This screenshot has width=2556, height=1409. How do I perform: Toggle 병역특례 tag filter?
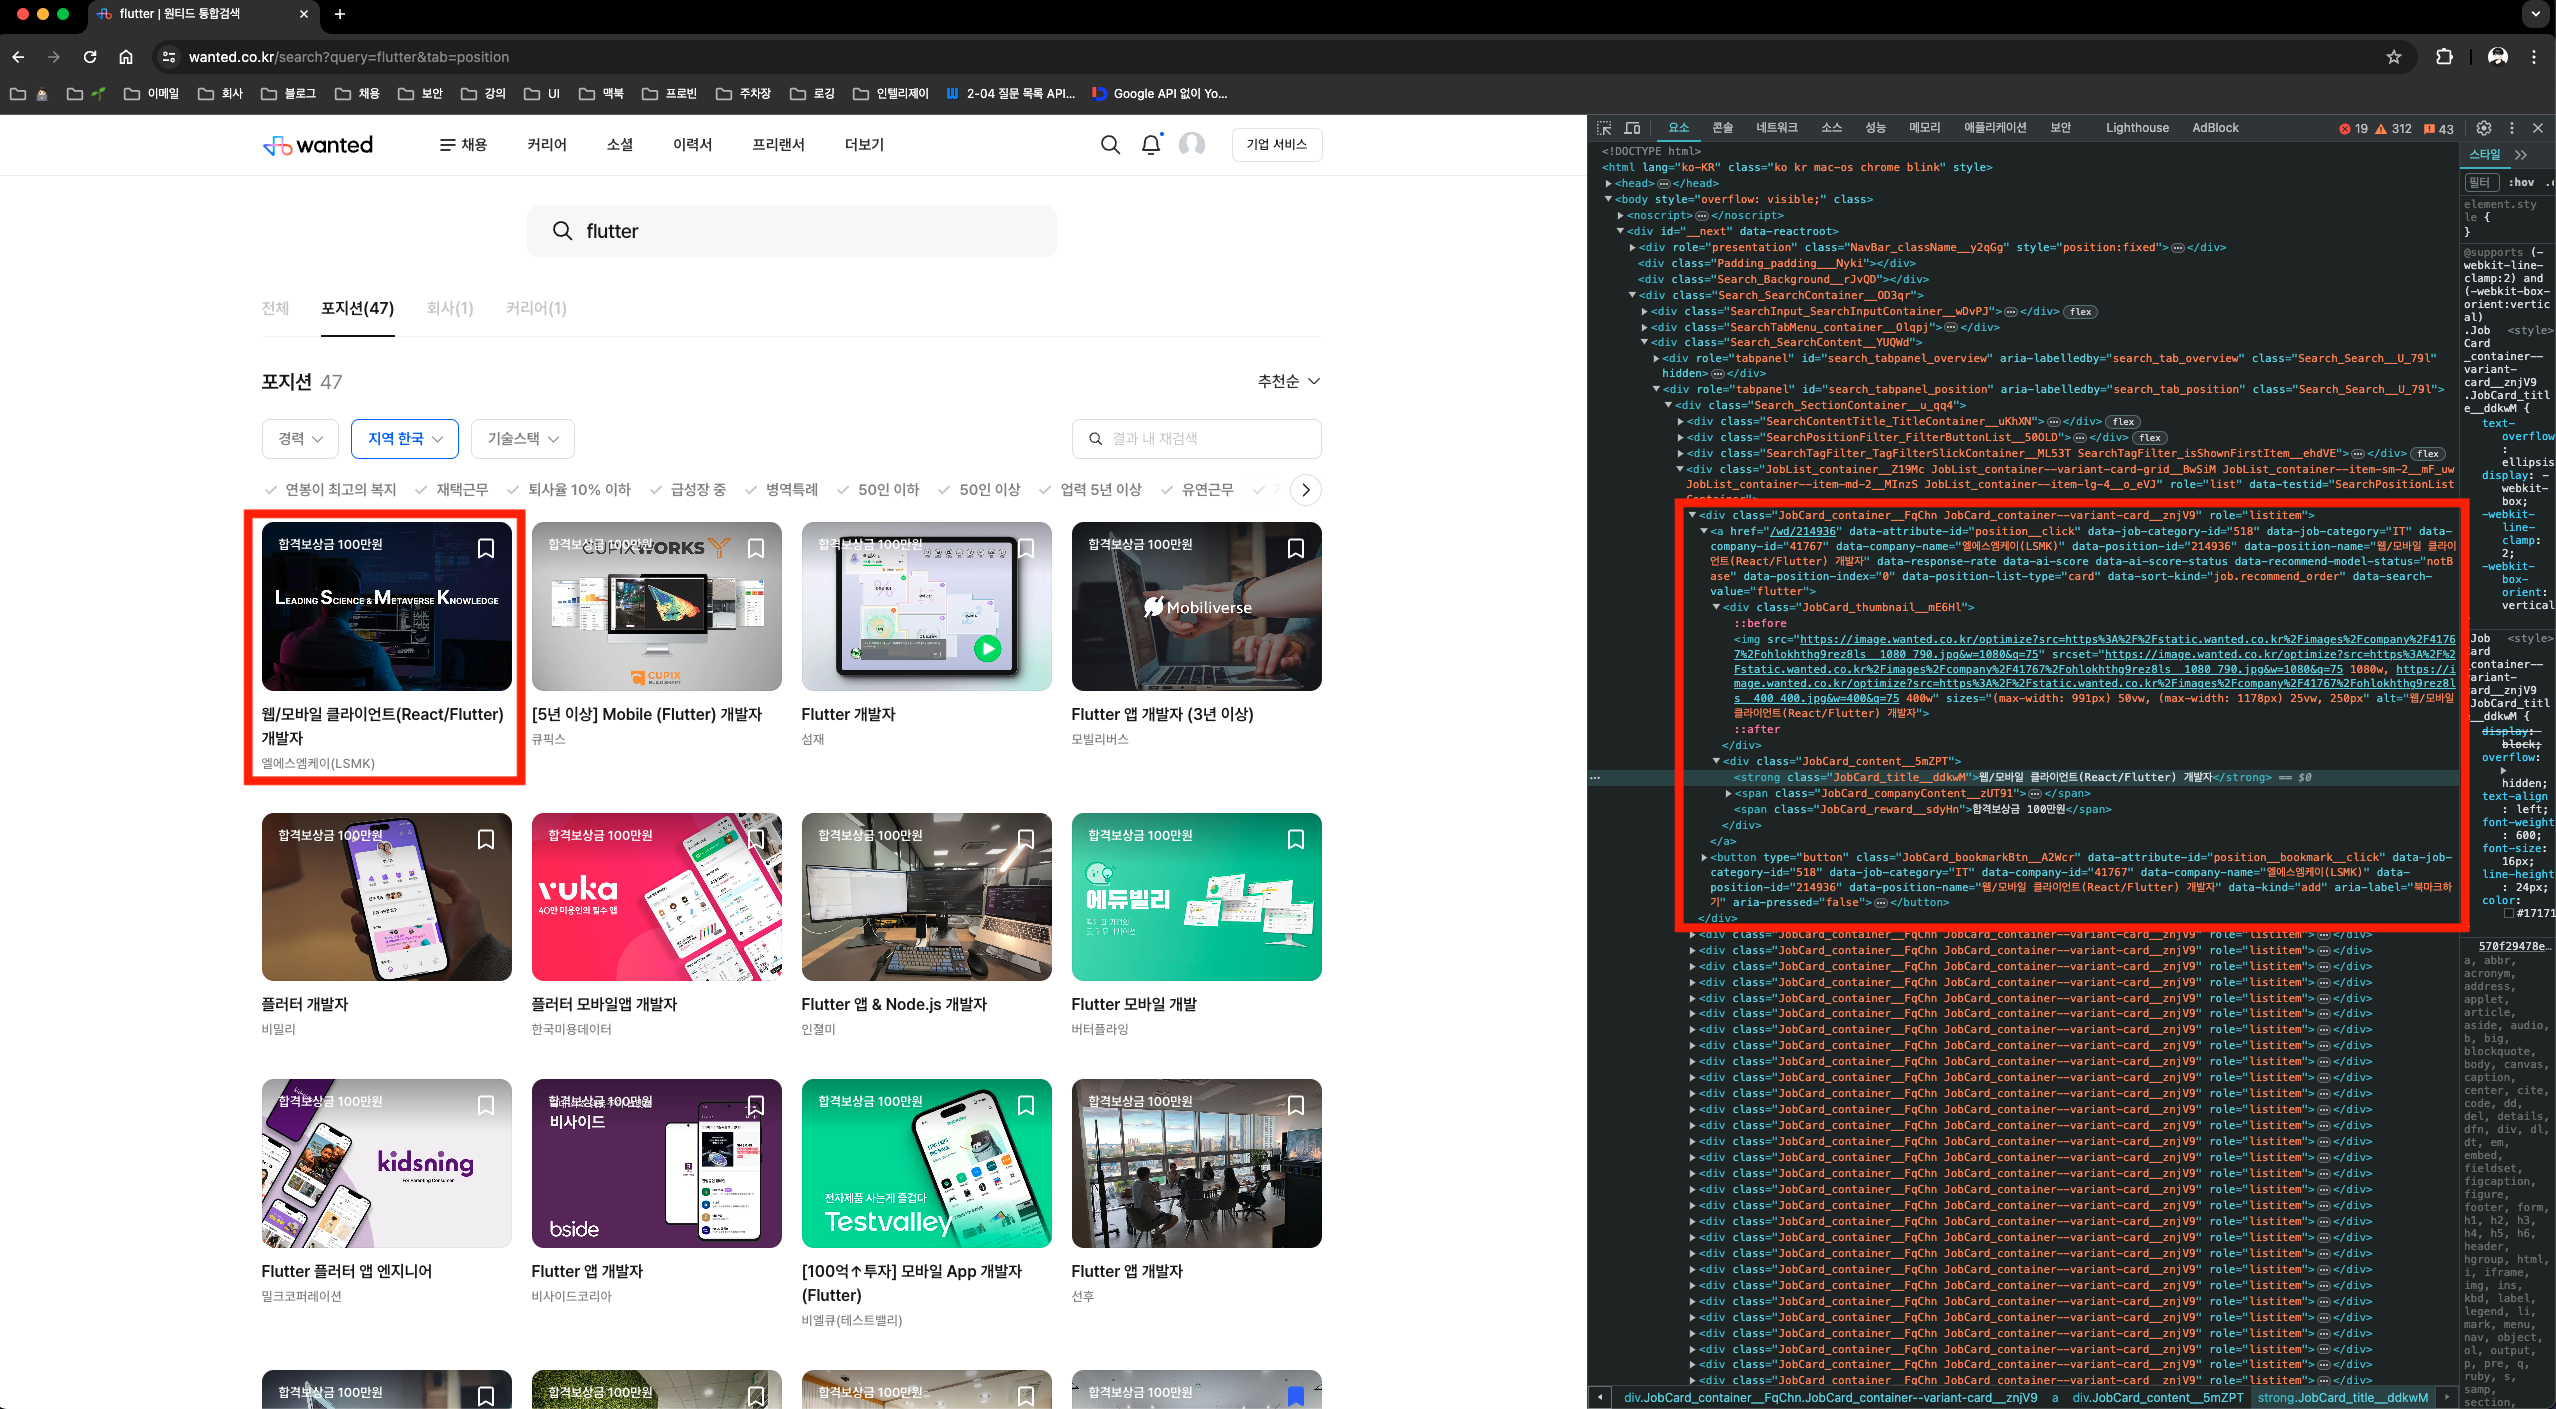(x=781, y=490)
